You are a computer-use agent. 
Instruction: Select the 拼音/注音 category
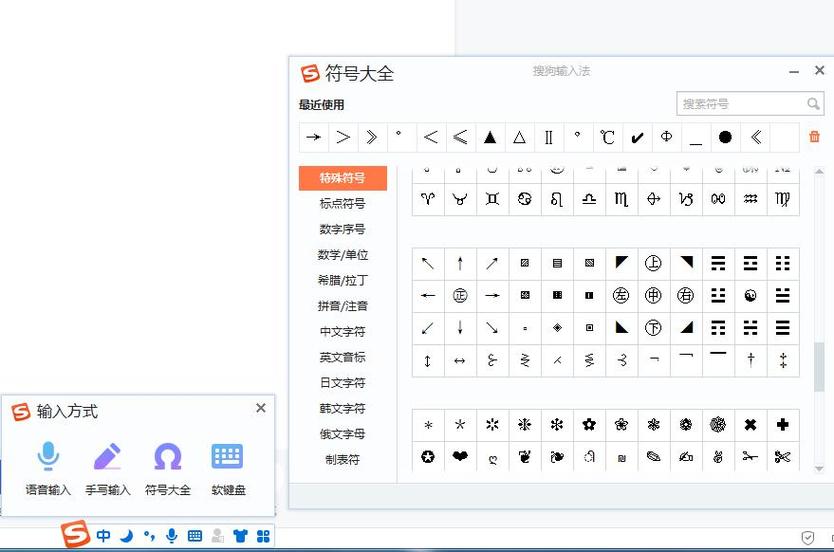(x=343, y=306)
